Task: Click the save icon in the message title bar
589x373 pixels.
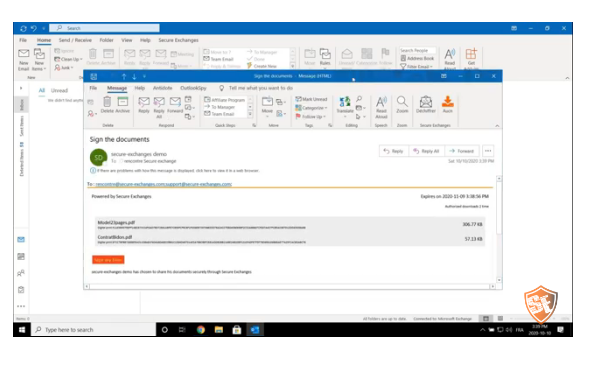Action: (94, 76)
